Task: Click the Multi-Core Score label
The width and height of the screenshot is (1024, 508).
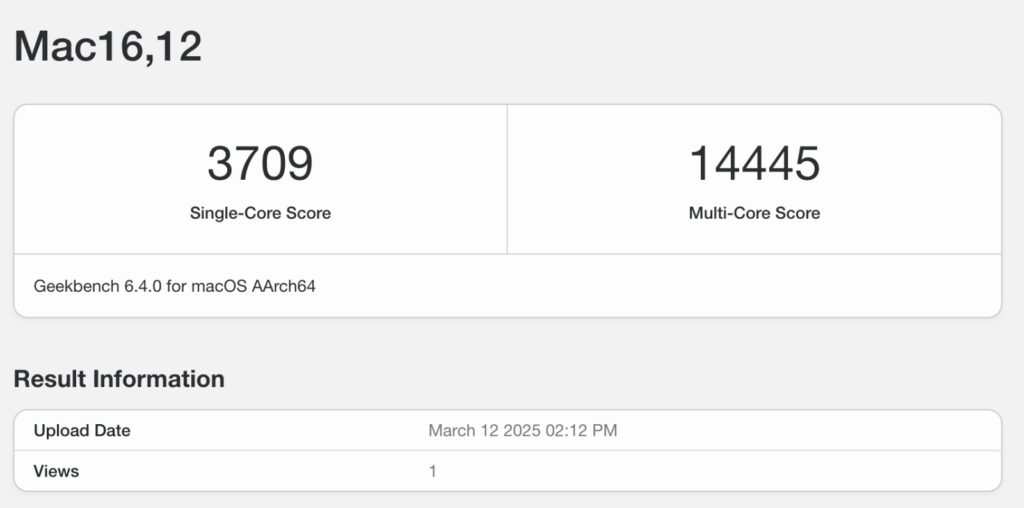Action: [x=754, y=213]
